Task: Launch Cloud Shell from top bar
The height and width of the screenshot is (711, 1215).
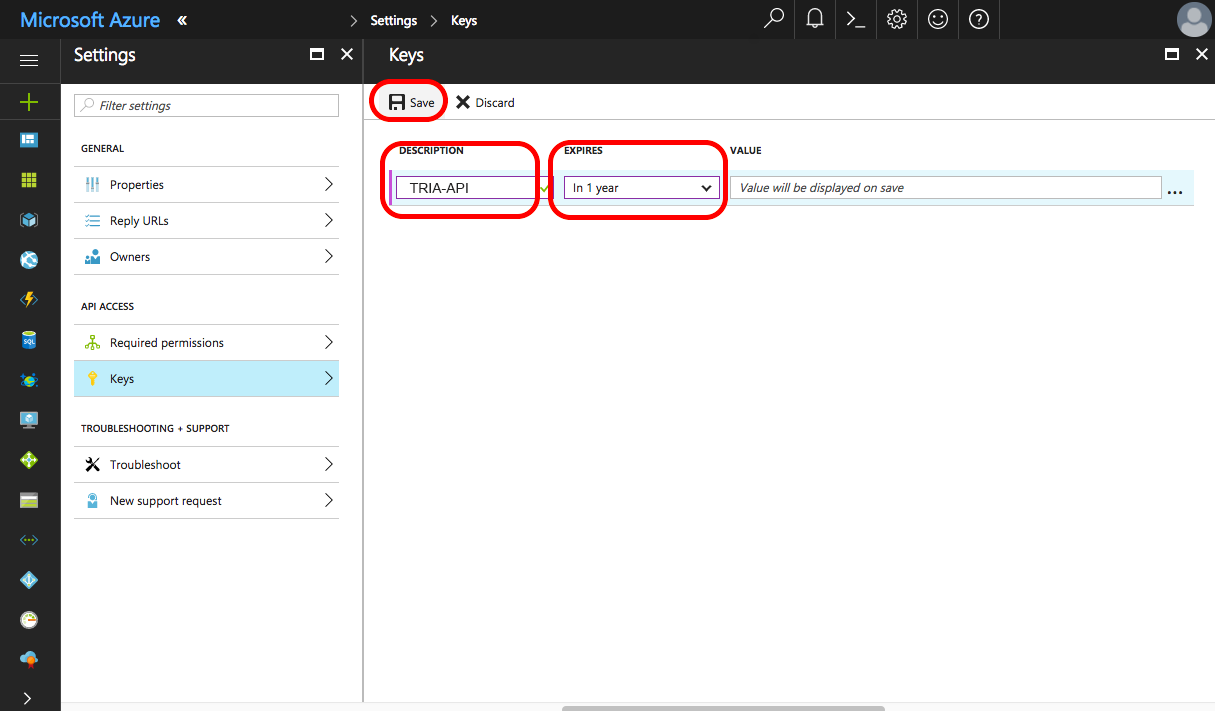Action: pyautogui.click(x=856, y=19)
